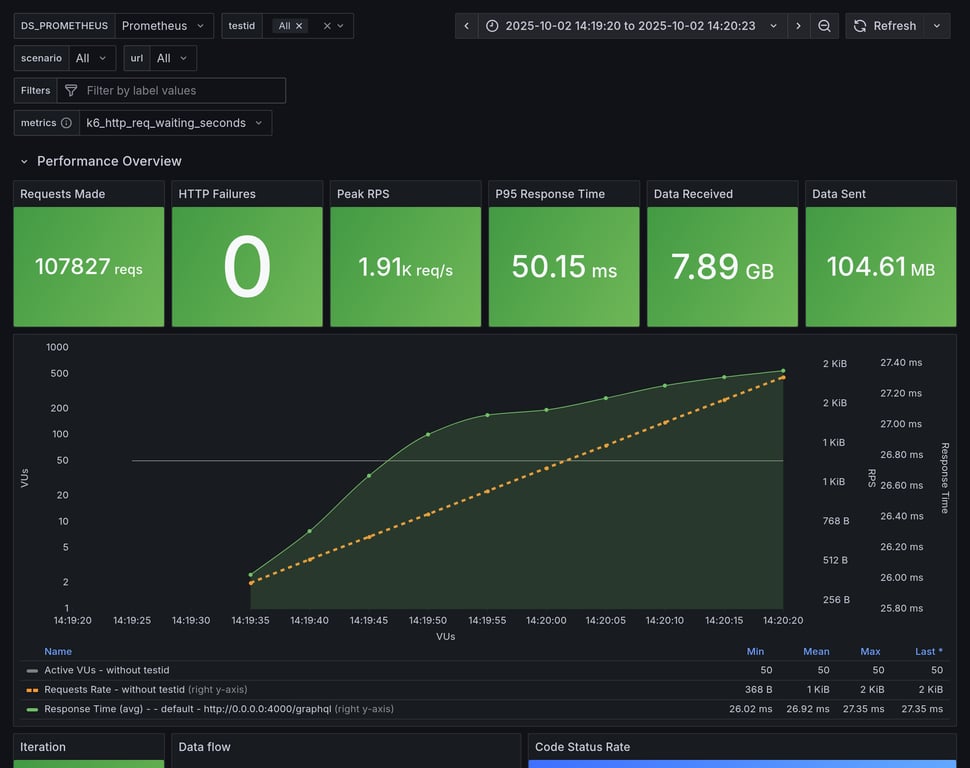970x768 pixels.
Task: Collapse the Performance Overview row
Action: point(24,161)
